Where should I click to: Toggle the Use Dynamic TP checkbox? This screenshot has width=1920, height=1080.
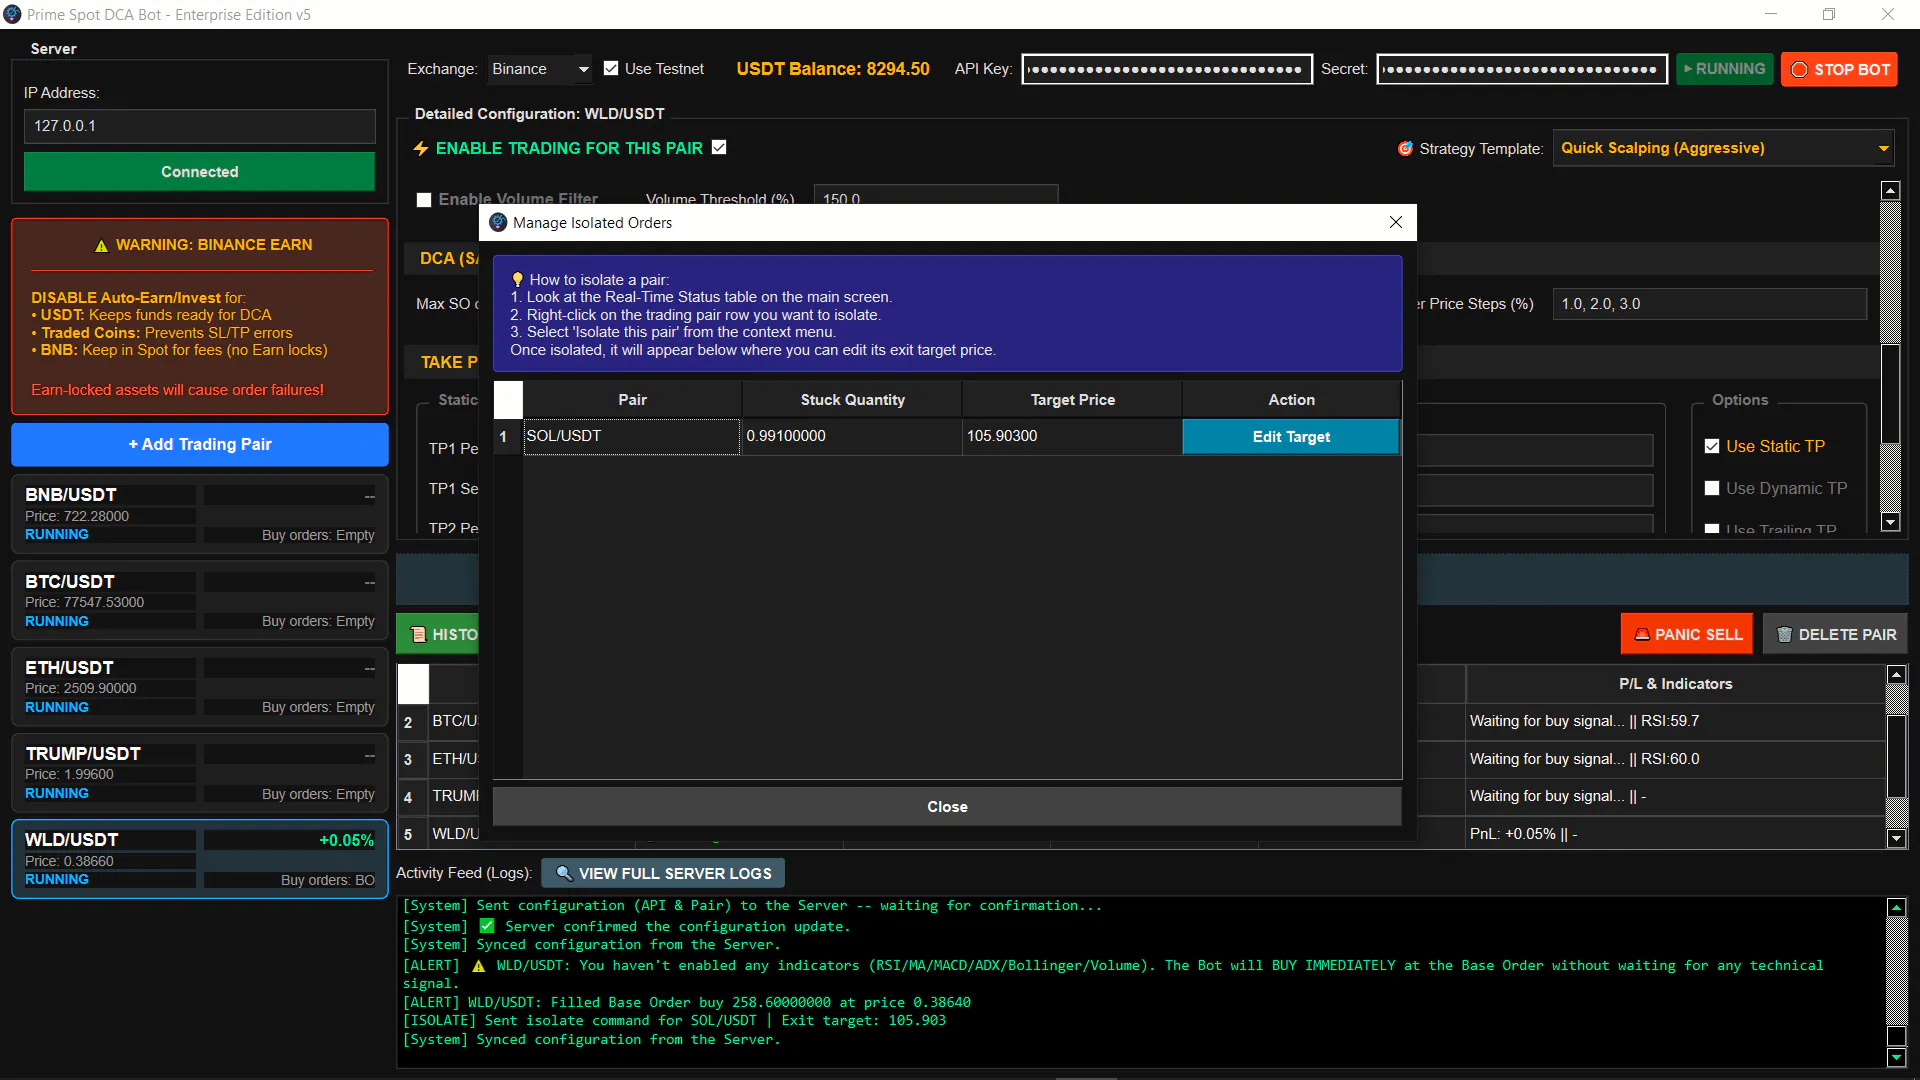click(1712, 488)
